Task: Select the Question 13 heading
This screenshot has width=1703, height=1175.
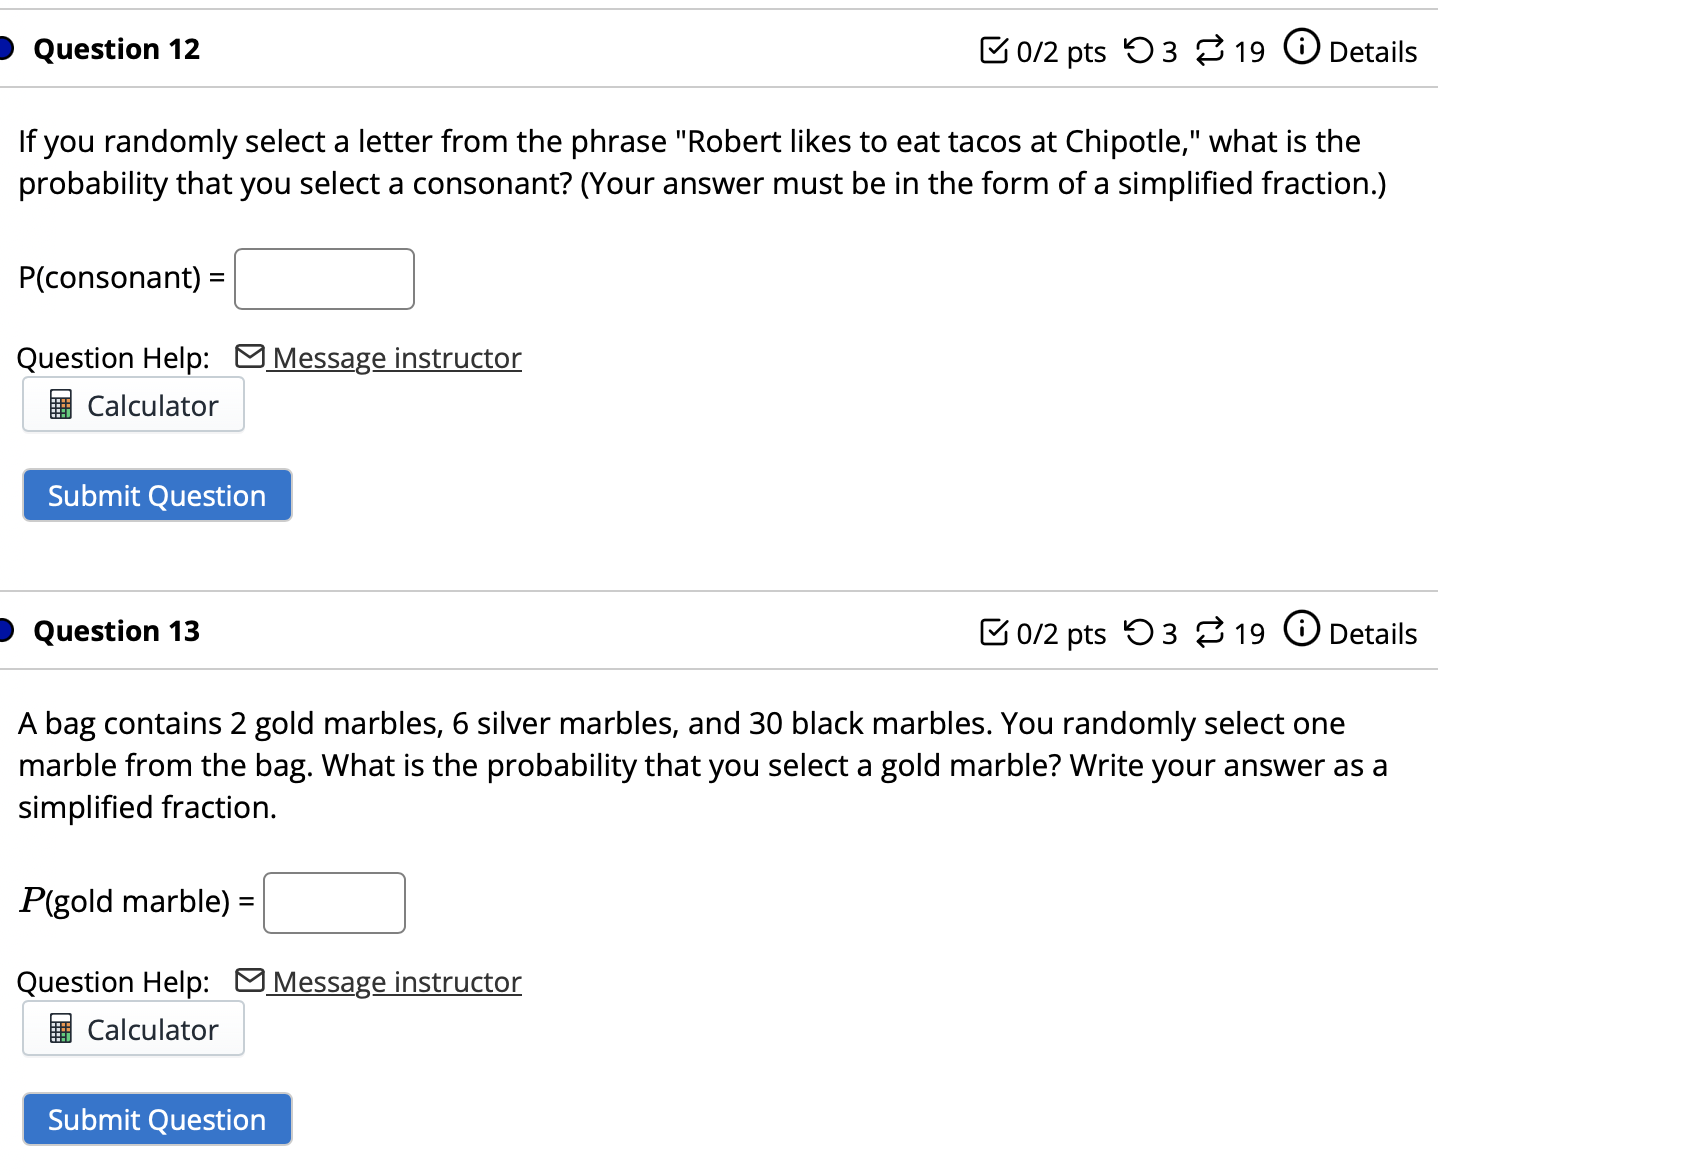Action: point(116,630)
